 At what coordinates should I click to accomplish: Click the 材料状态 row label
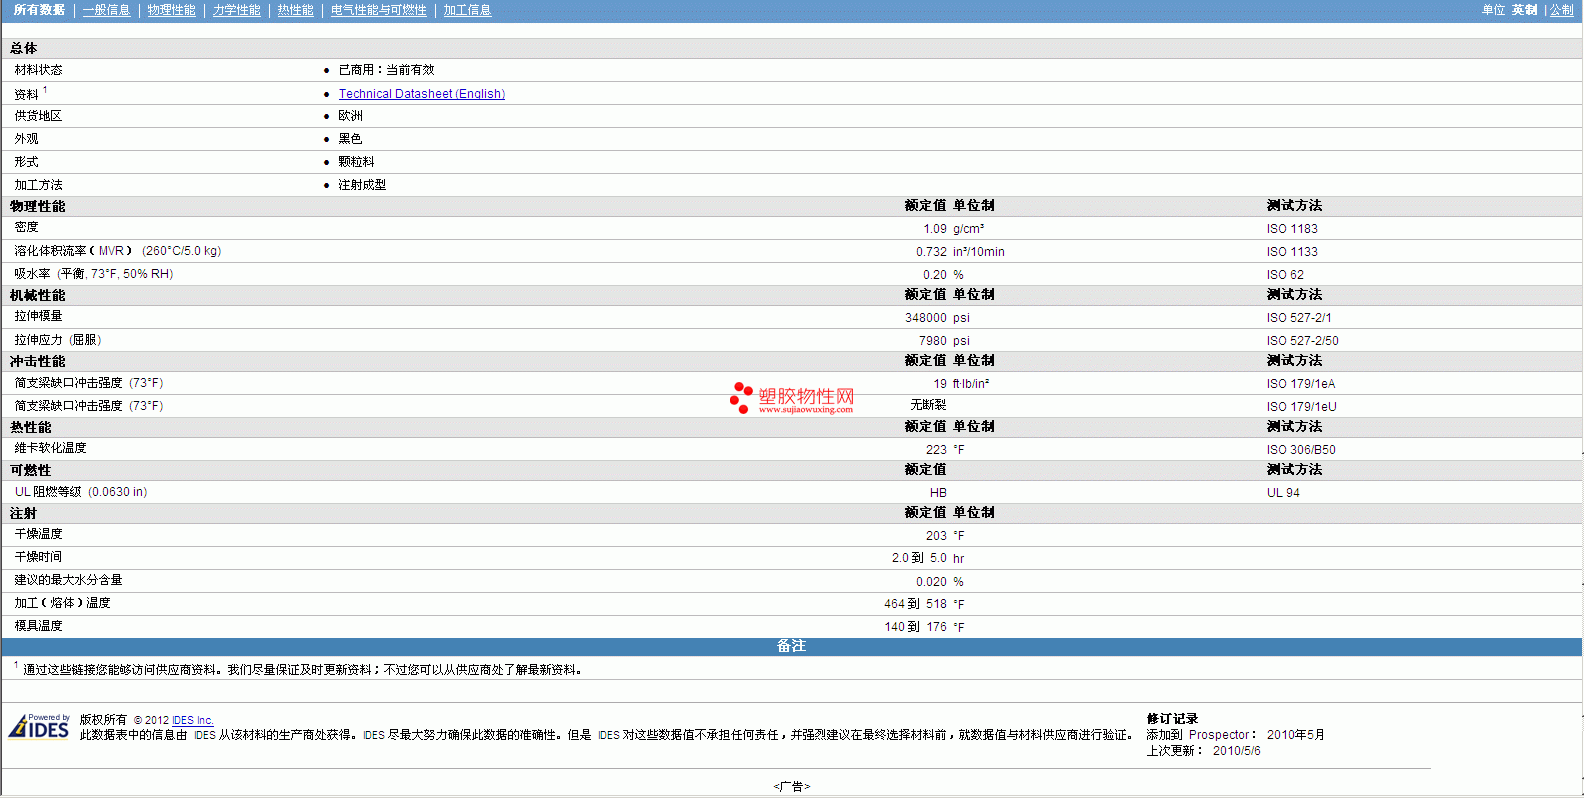[38, 70]
